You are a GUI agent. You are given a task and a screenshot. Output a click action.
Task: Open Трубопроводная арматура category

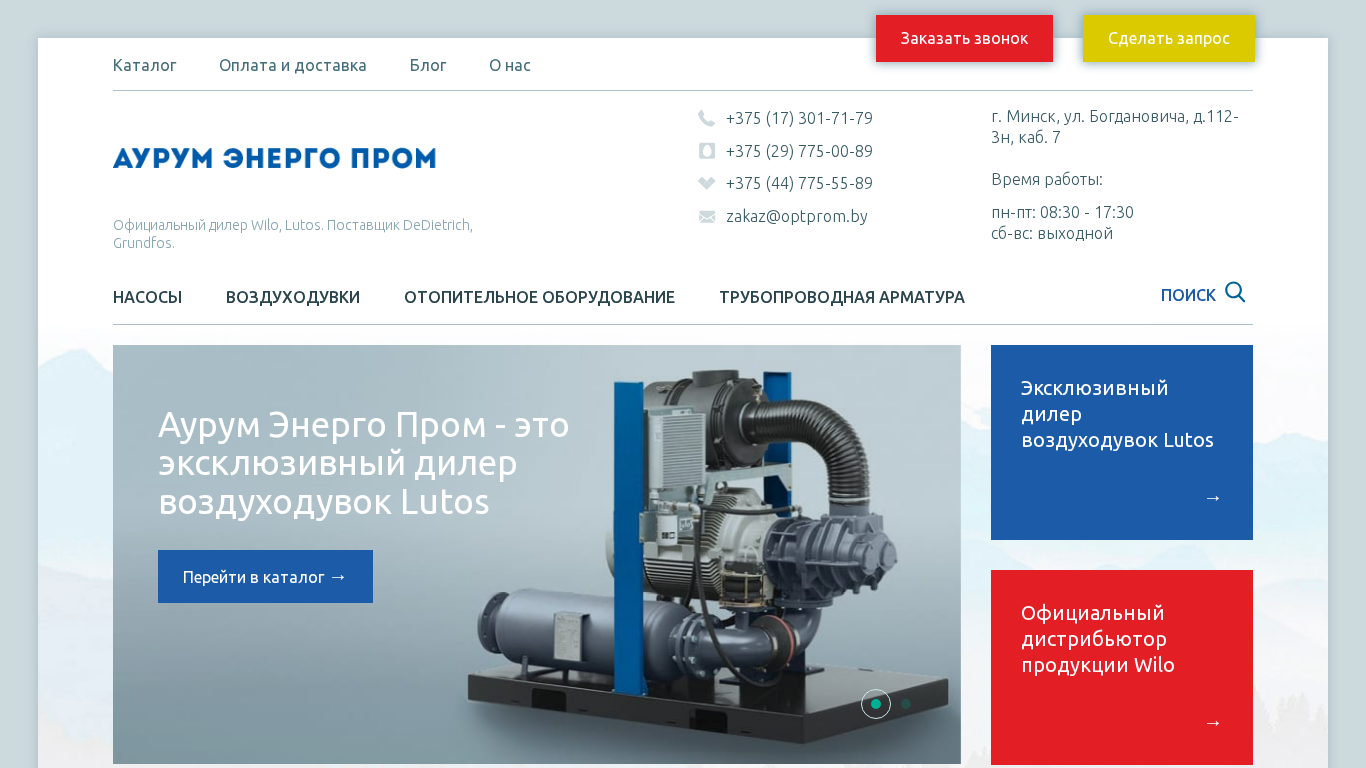click(842, 297)
